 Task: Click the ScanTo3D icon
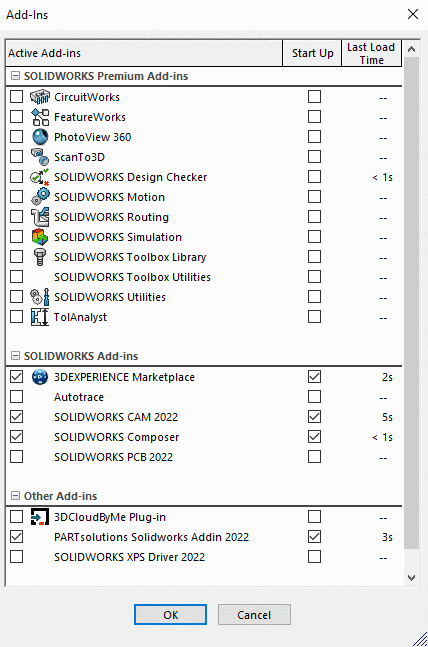pyautogui.click(x=40, y=157)
